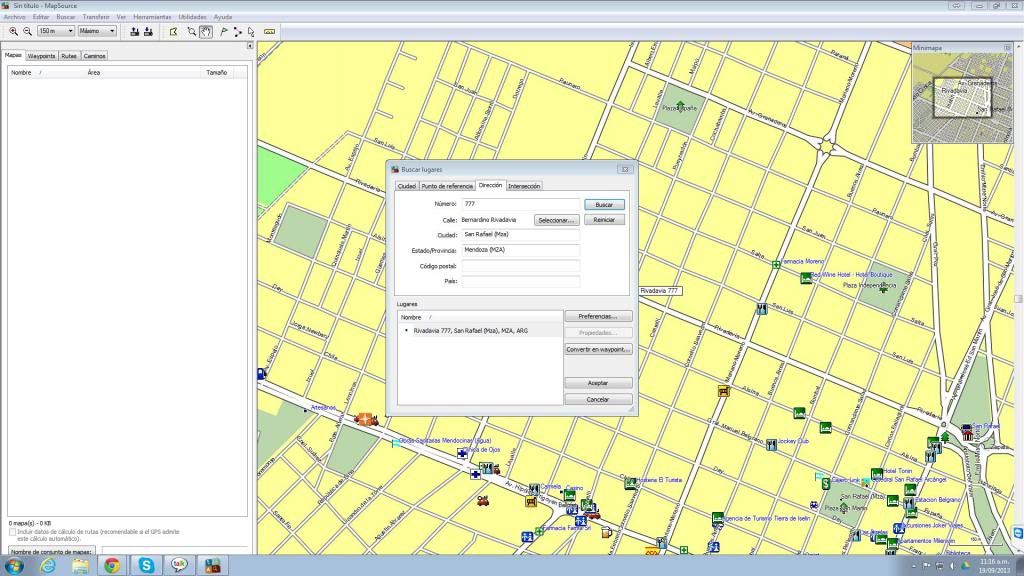The height and width of the screenshot is (576, 1024).
Task: Click the Reiniciar button
Action: point(604,220)
